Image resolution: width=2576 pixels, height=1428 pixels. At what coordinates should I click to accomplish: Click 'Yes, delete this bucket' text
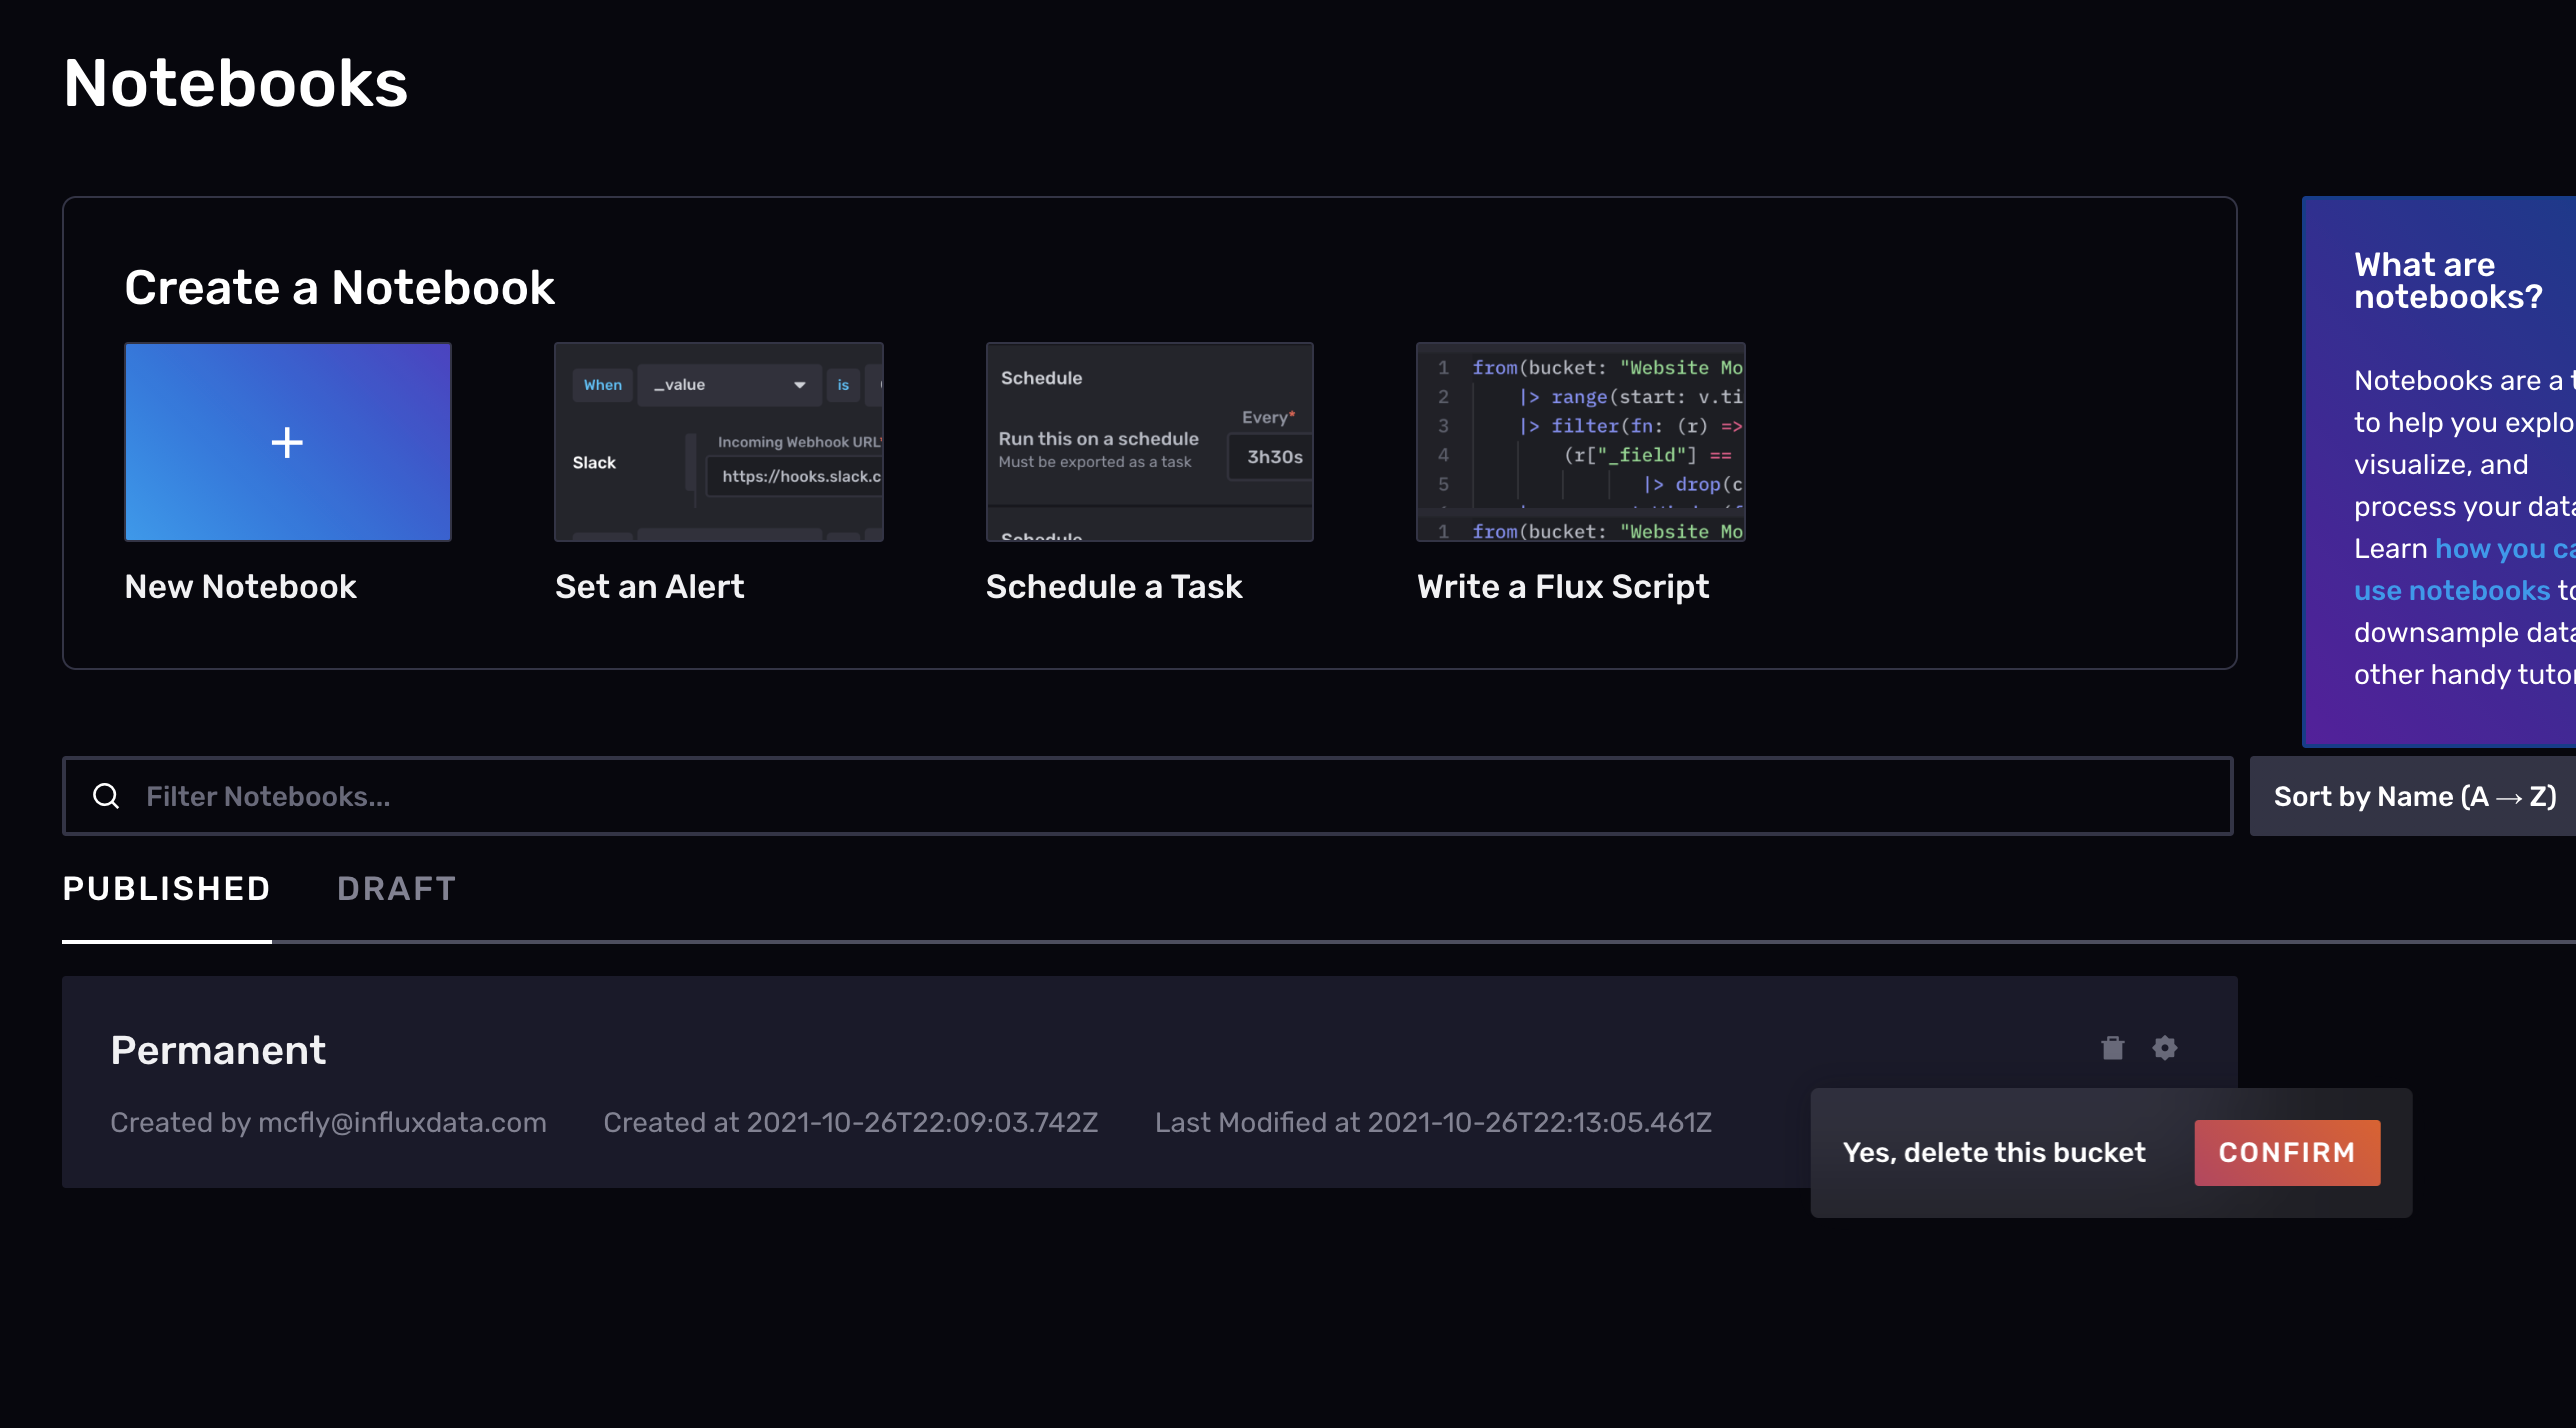[1994, 1152]
